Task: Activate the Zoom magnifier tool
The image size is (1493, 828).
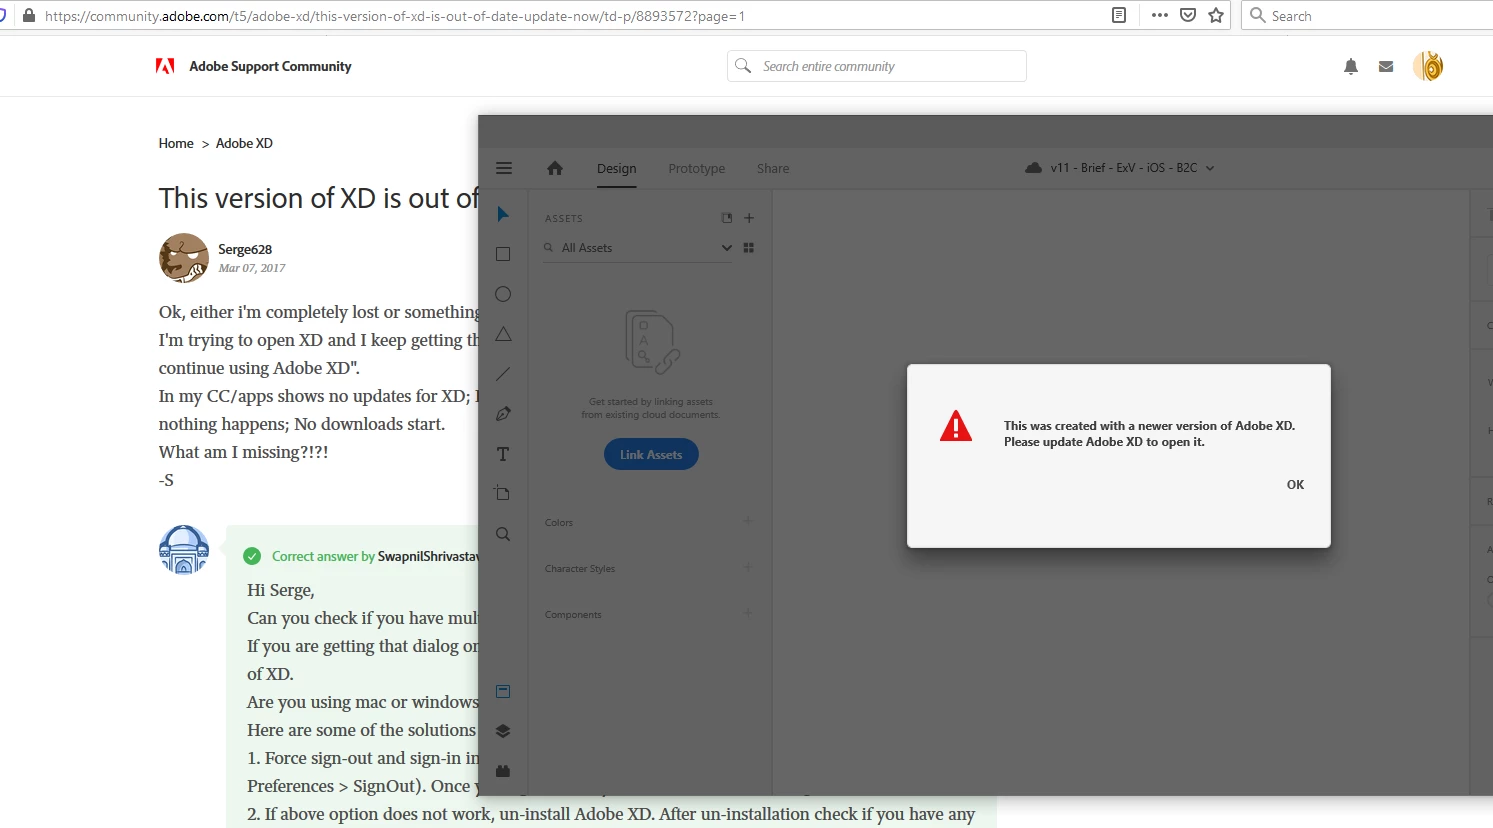Action: tap(503, 534)
